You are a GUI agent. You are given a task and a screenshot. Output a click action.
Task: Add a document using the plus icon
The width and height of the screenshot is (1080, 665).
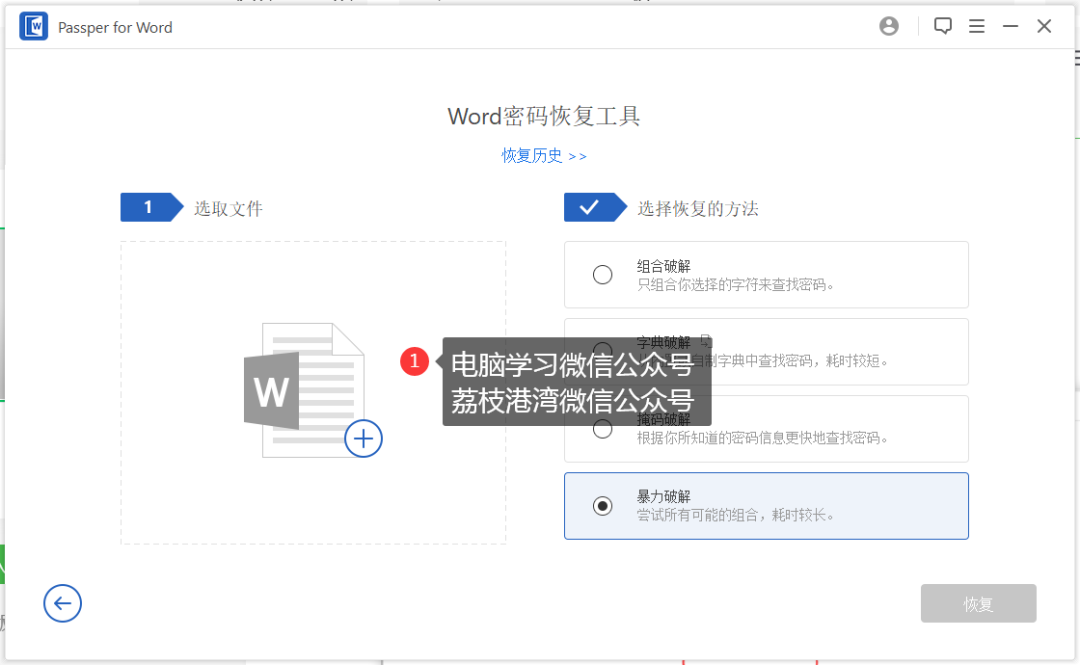point(363,438)
